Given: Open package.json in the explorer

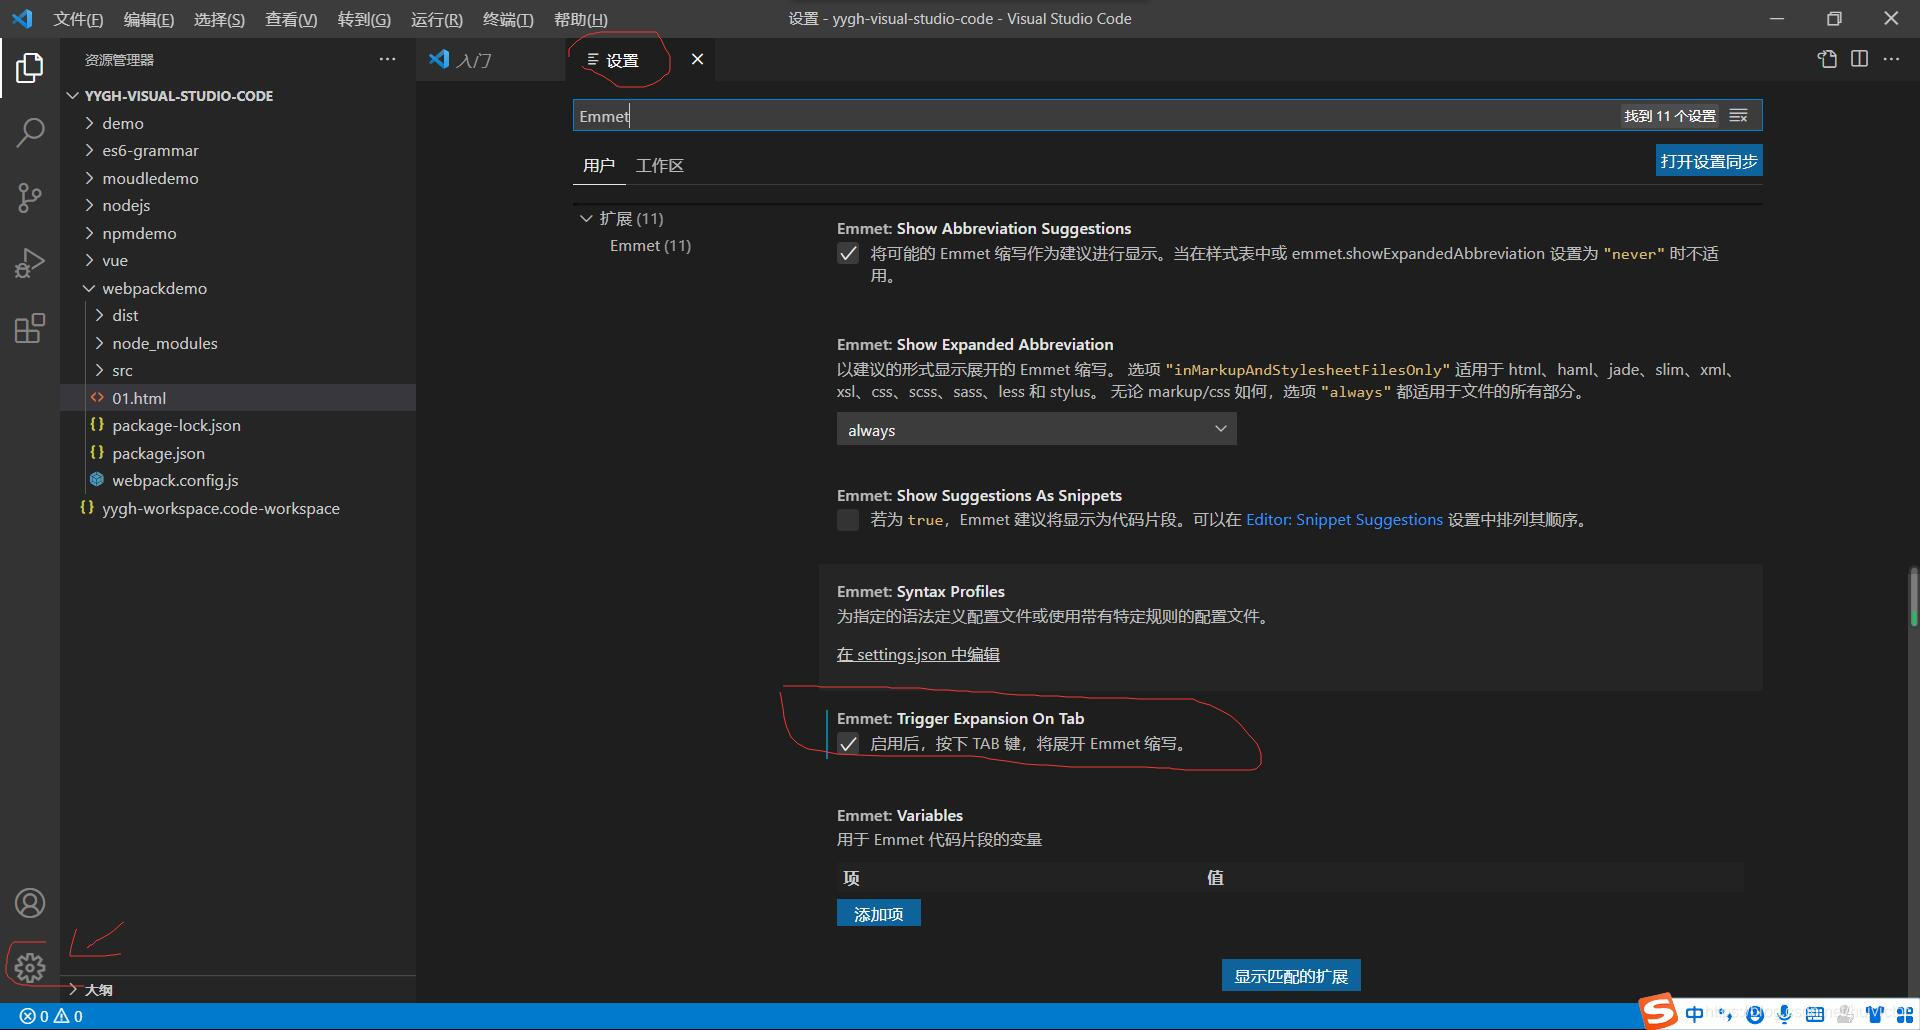Looking at the screenshot, I should (238, 453).
